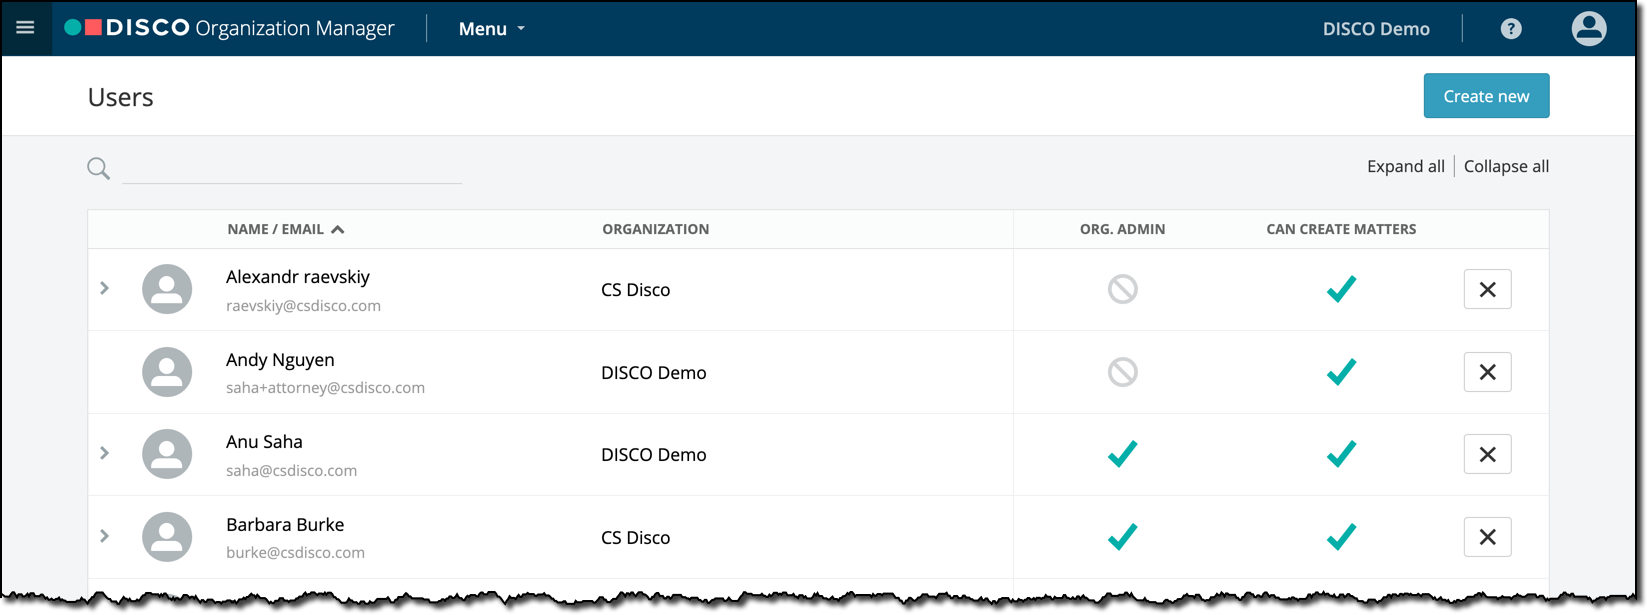Open the hamburger navigation menu
1647x615 pixels.
click(25, 28)
